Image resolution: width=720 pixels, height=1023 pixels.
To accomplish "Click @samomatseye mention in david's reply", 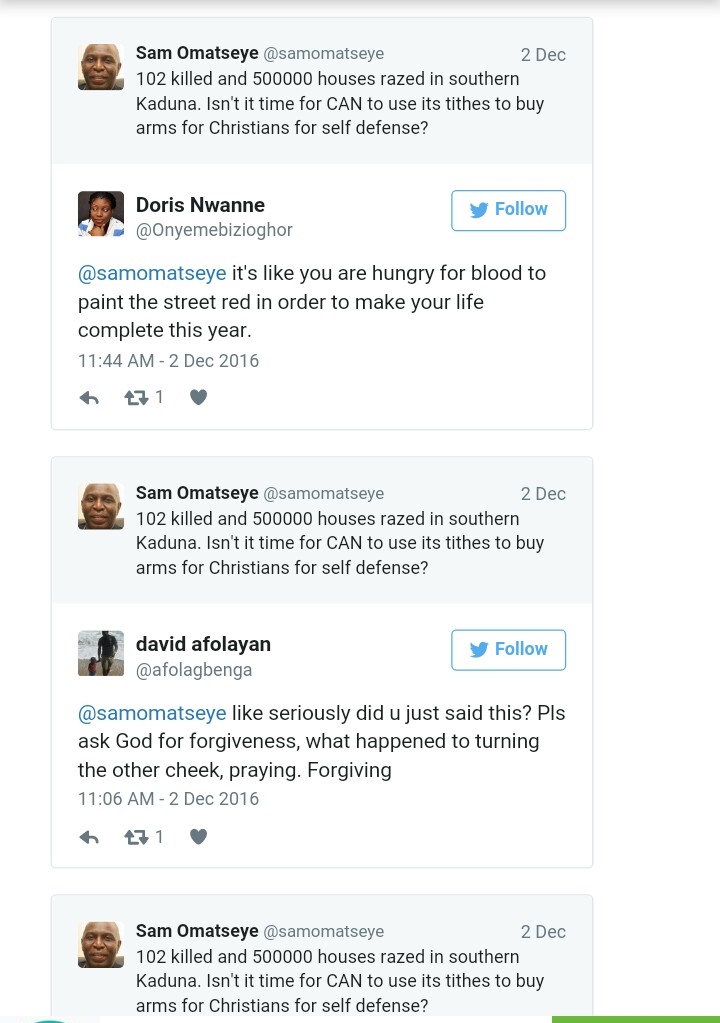I will click(x=152, y=713).
